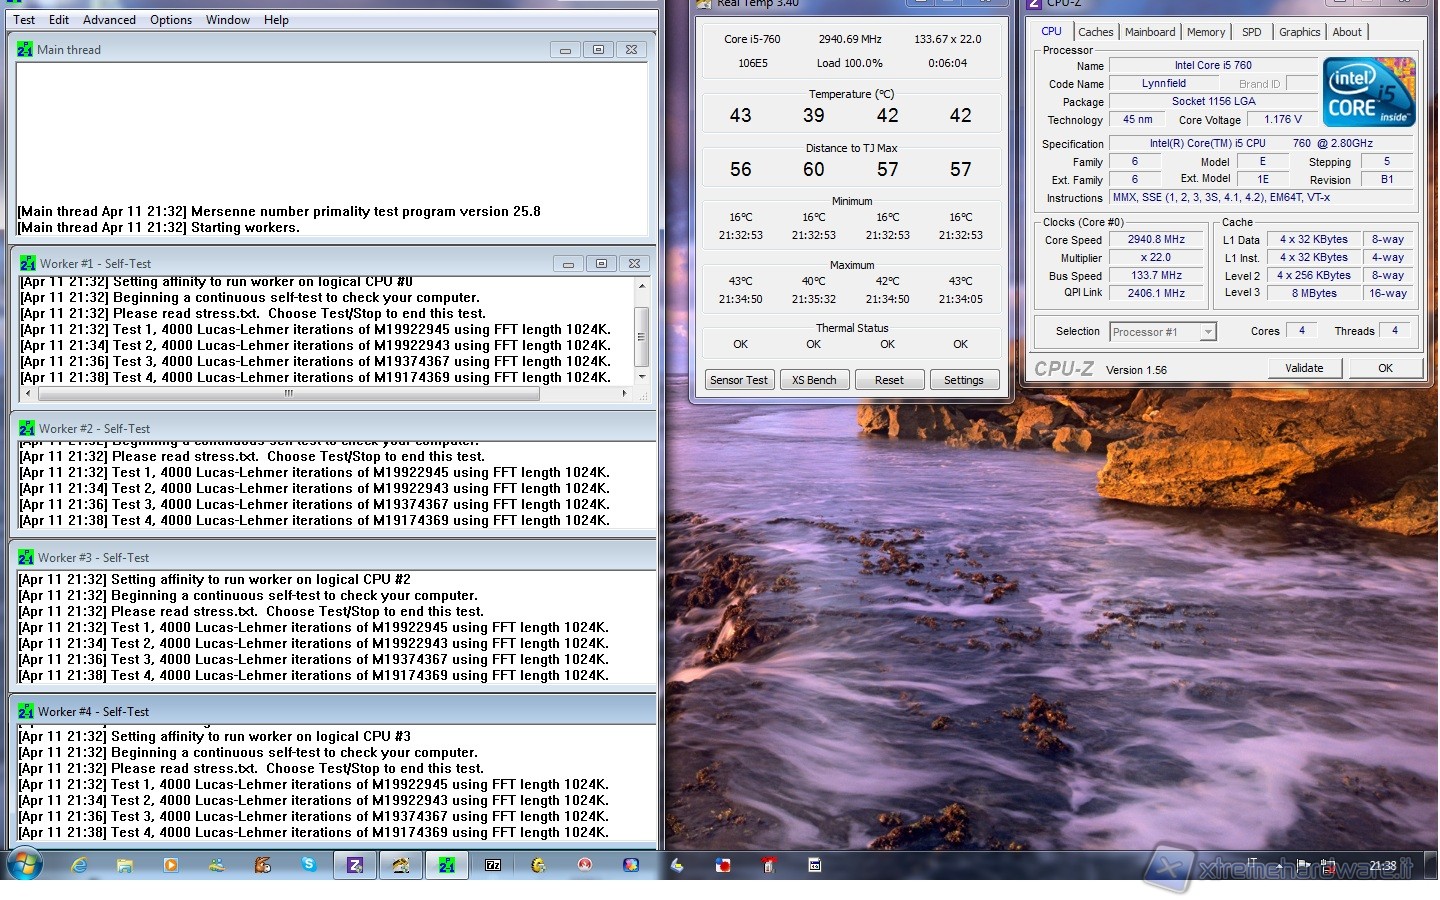This screenshot has width=1440, height=900.
Task: Click the Real Temp taskbar icon
Action: [x=401, y=865]
